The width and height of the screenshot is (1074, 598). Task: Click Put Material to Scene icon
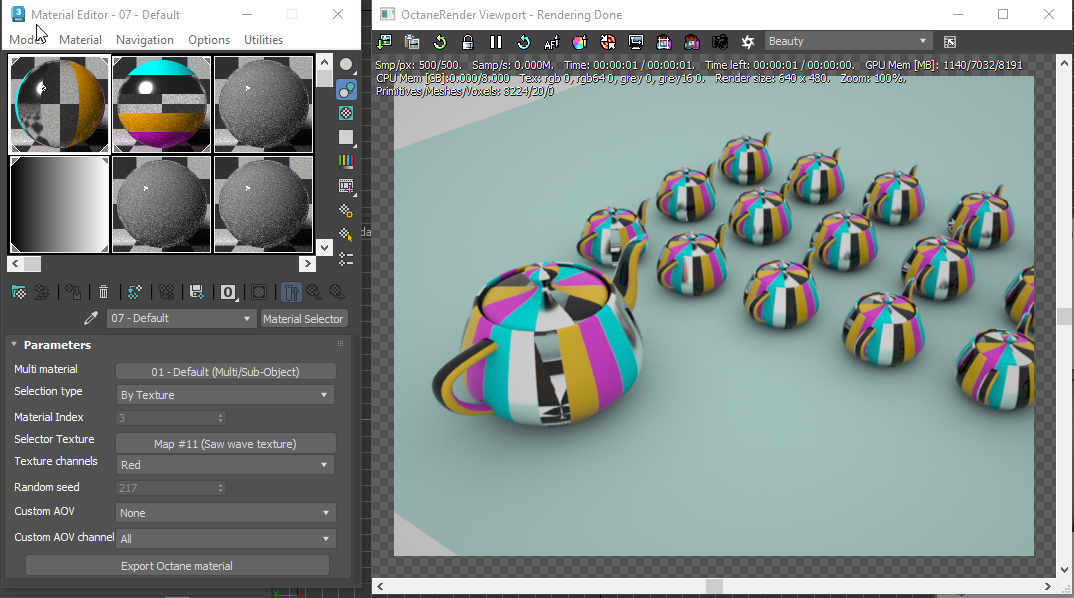(x=42, y=292)
